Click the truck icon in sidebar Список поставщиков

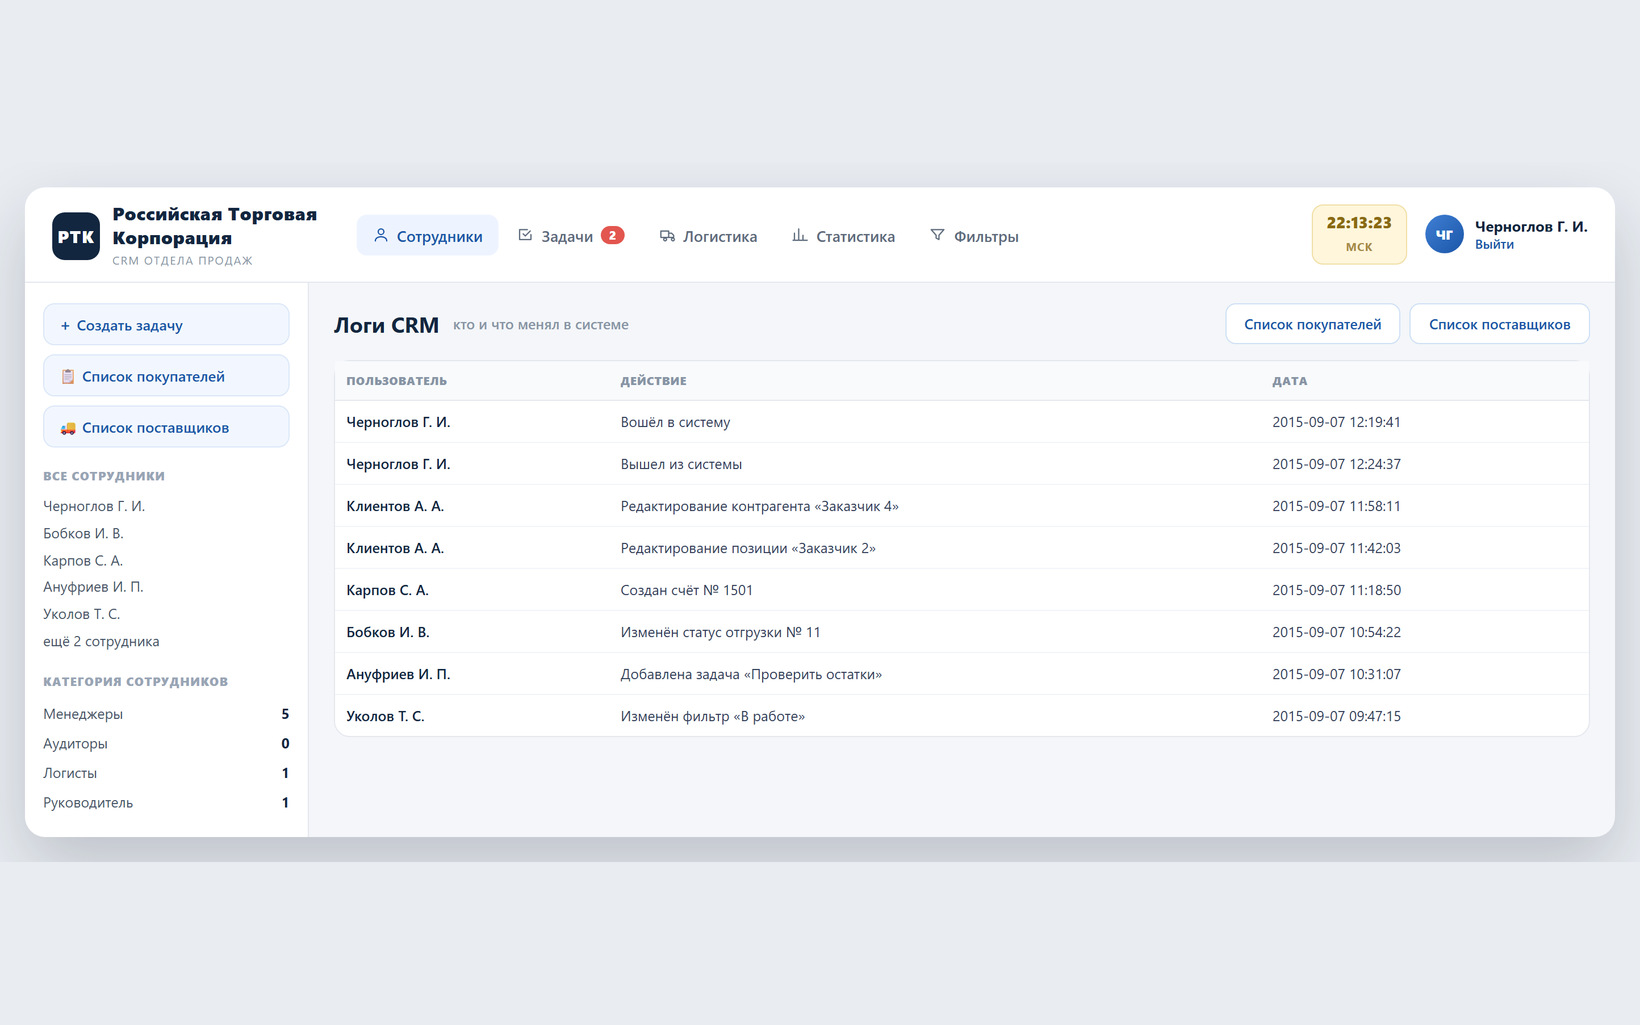pyautogui.click(x=68, y=427)
